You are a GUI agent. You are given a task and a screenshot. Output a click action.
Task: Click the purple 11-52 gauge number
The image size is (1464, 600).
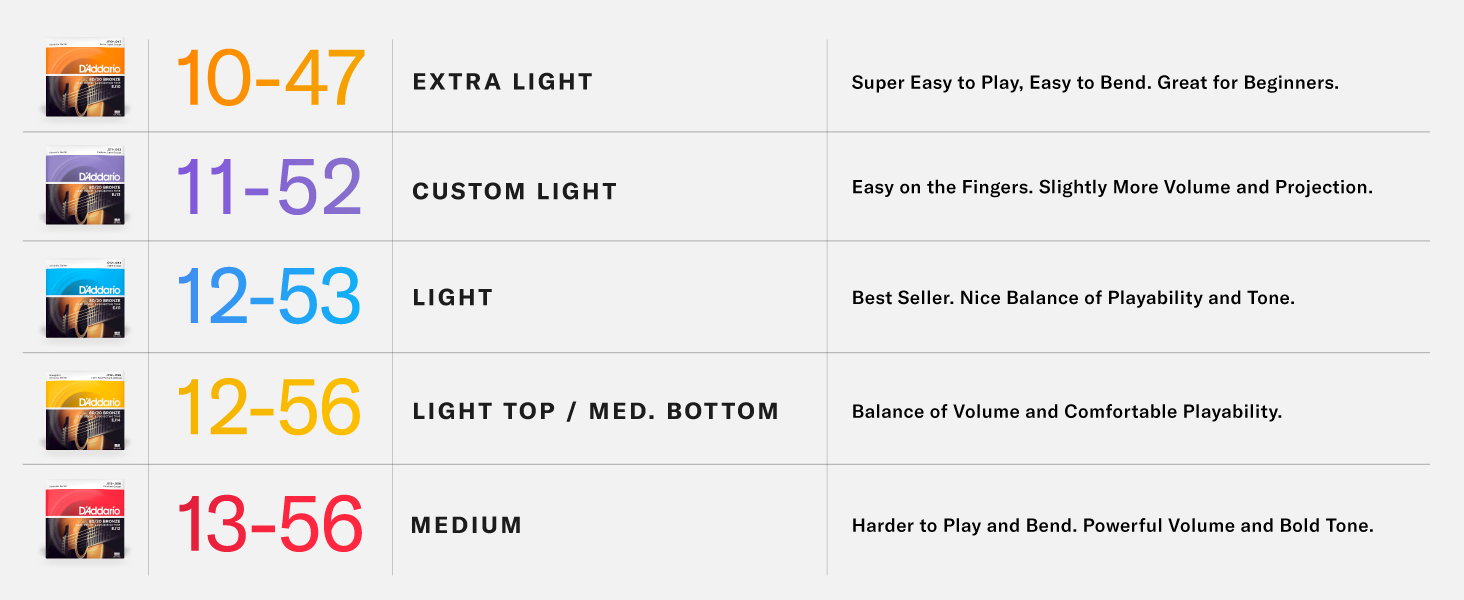point(268,187)
